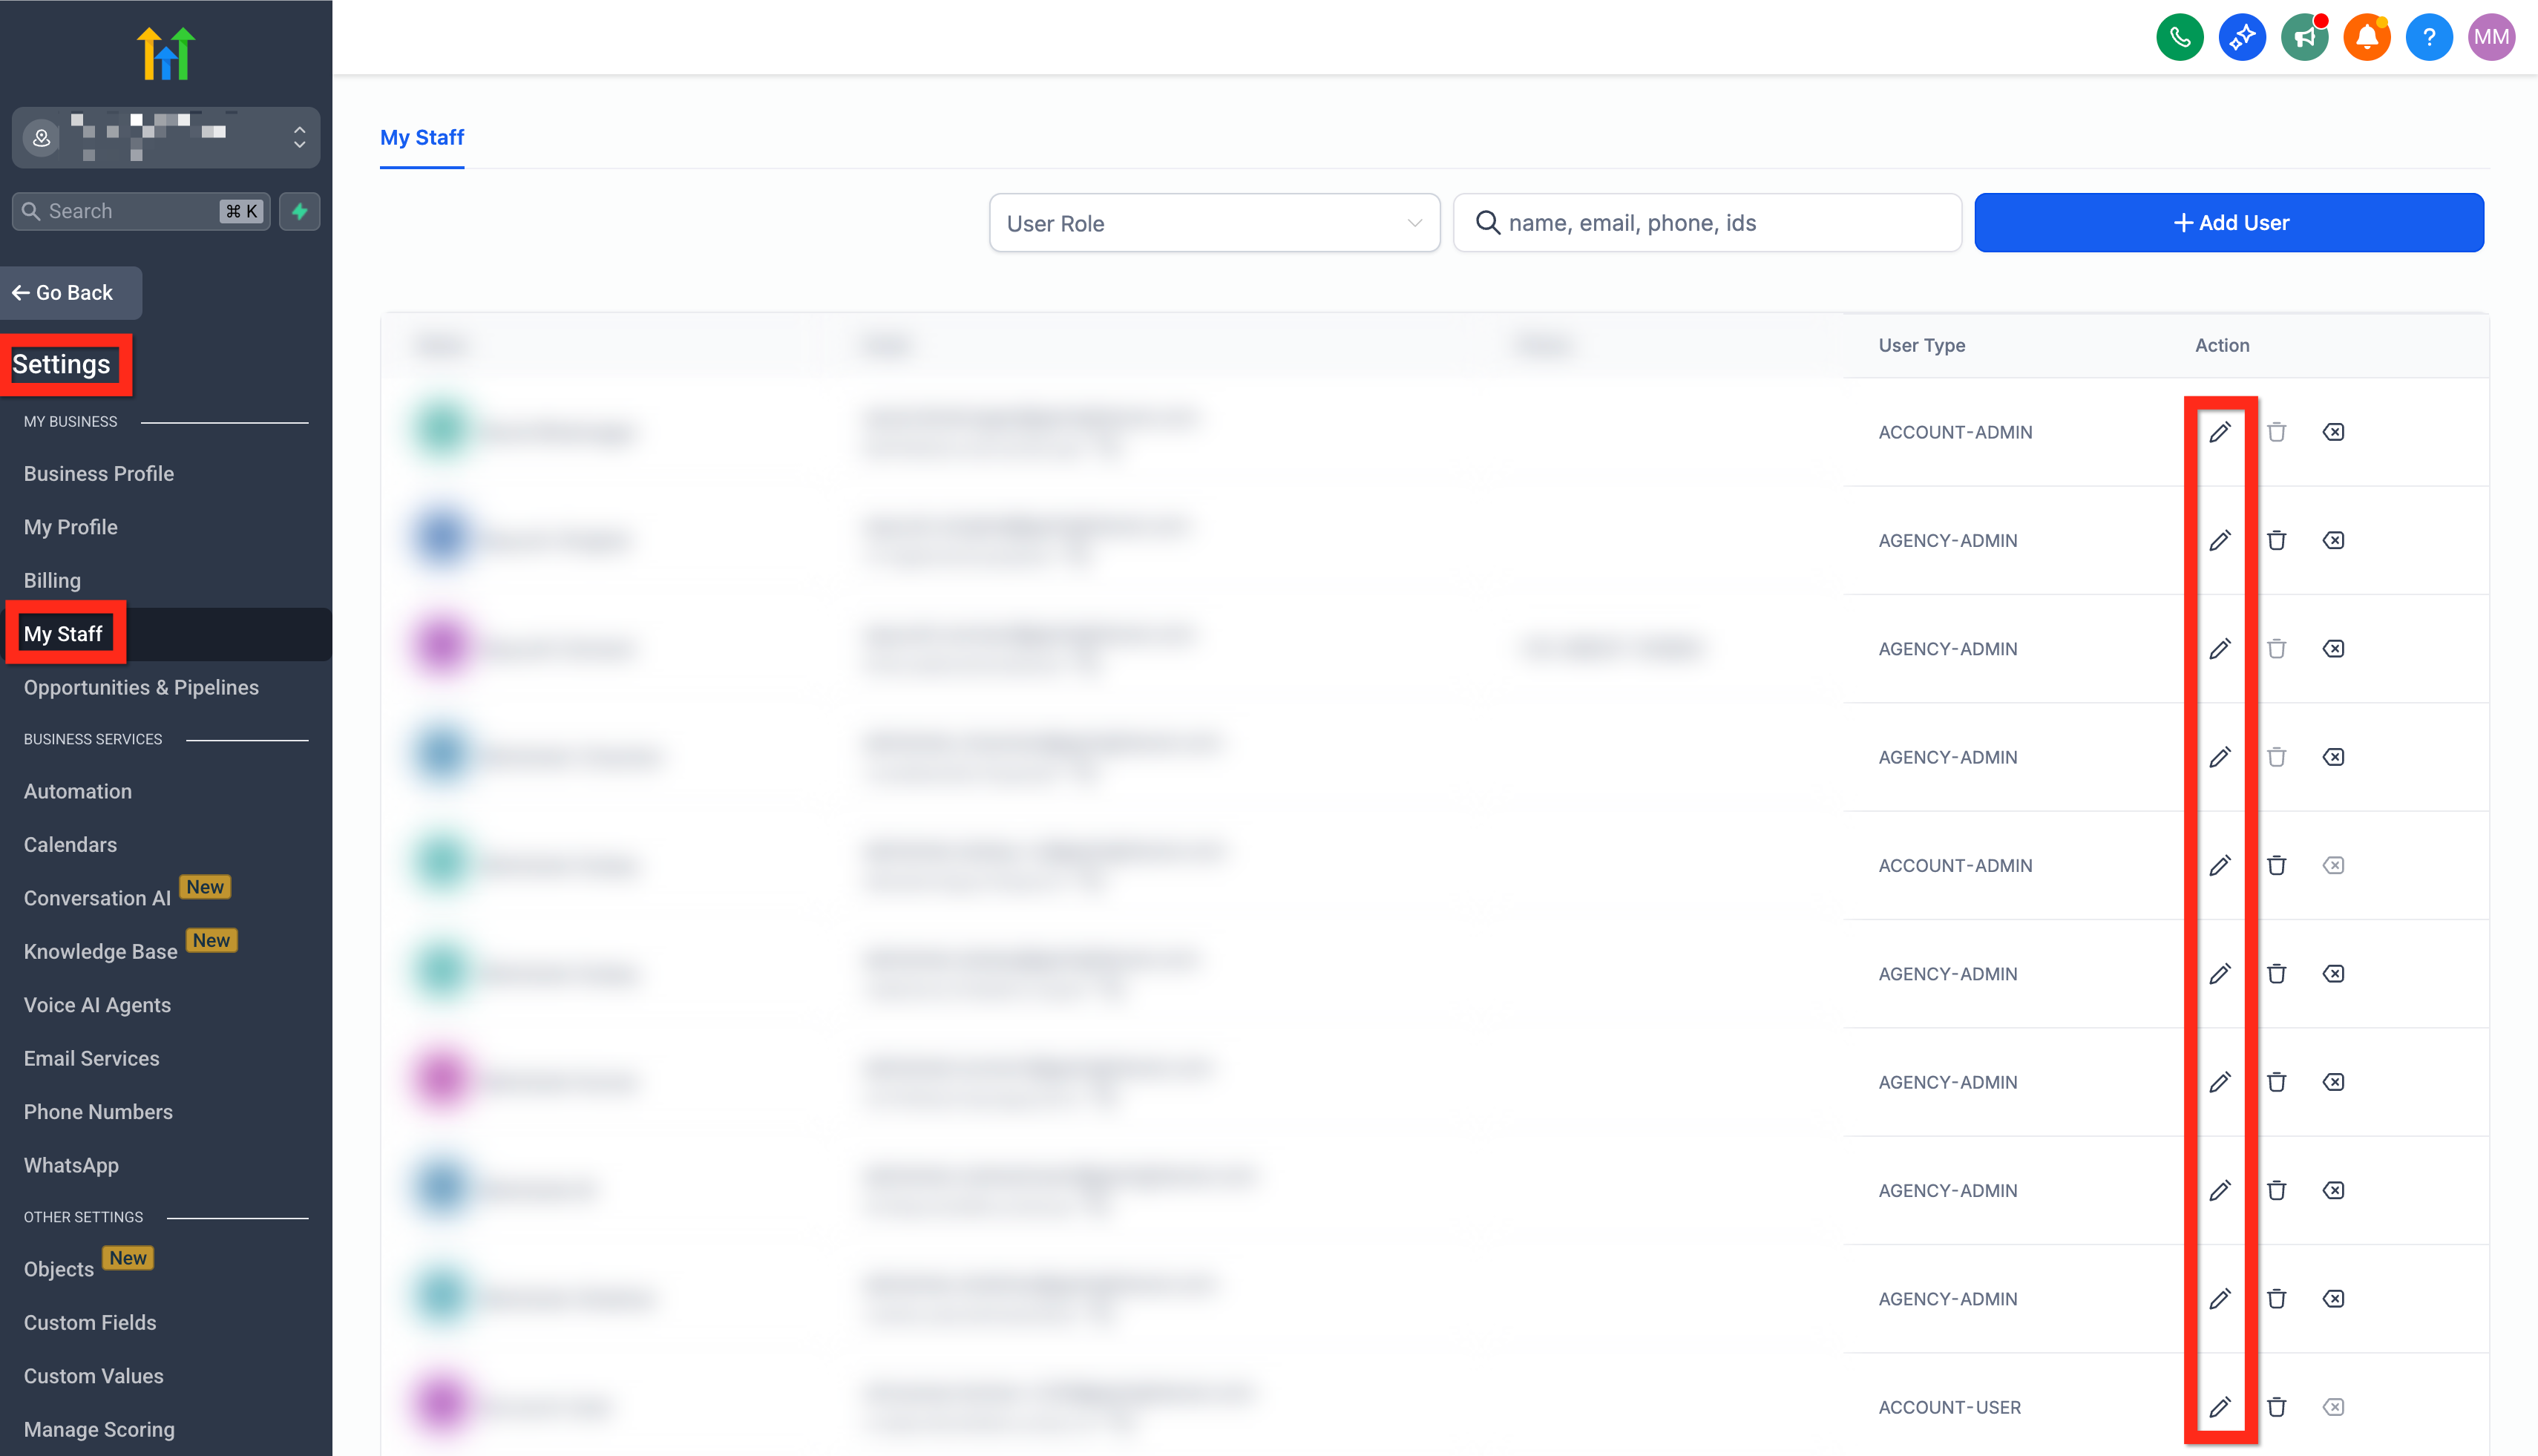This screenshot has height=1456, width=2538.
Task: Go to Opportunities & Pipelines settings
Action: pyautogui.click(x=141, y=687)
